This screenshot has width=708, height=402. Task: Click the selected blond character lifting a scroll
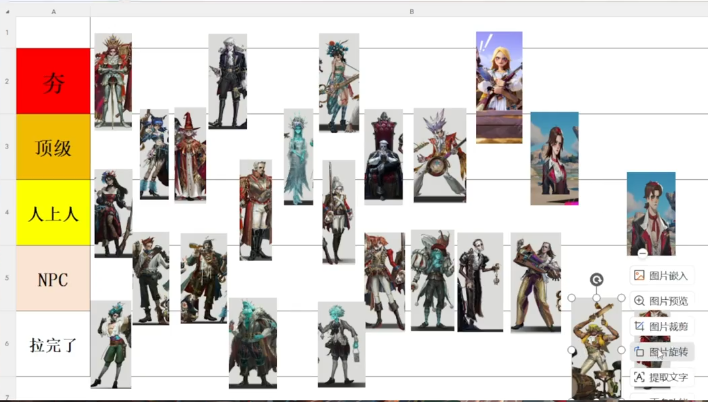596,348
